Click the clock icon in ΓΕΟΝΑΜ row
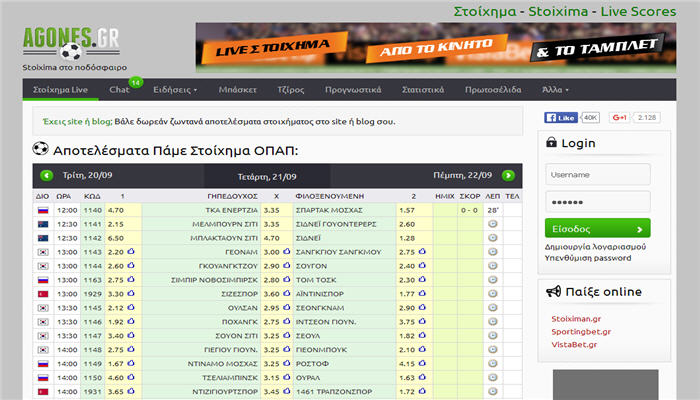 492,252
